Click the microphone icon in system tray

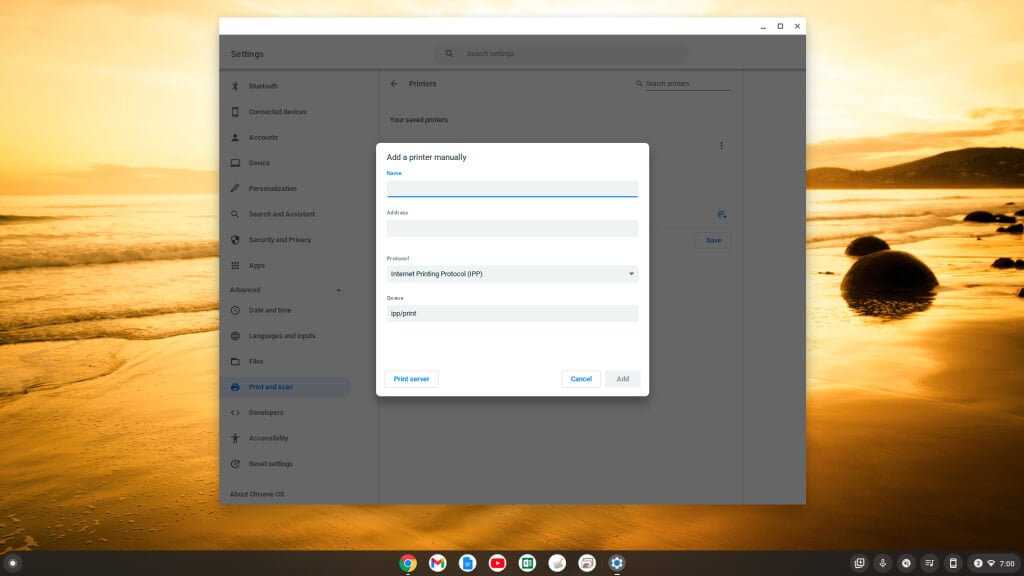coord(883,563)
